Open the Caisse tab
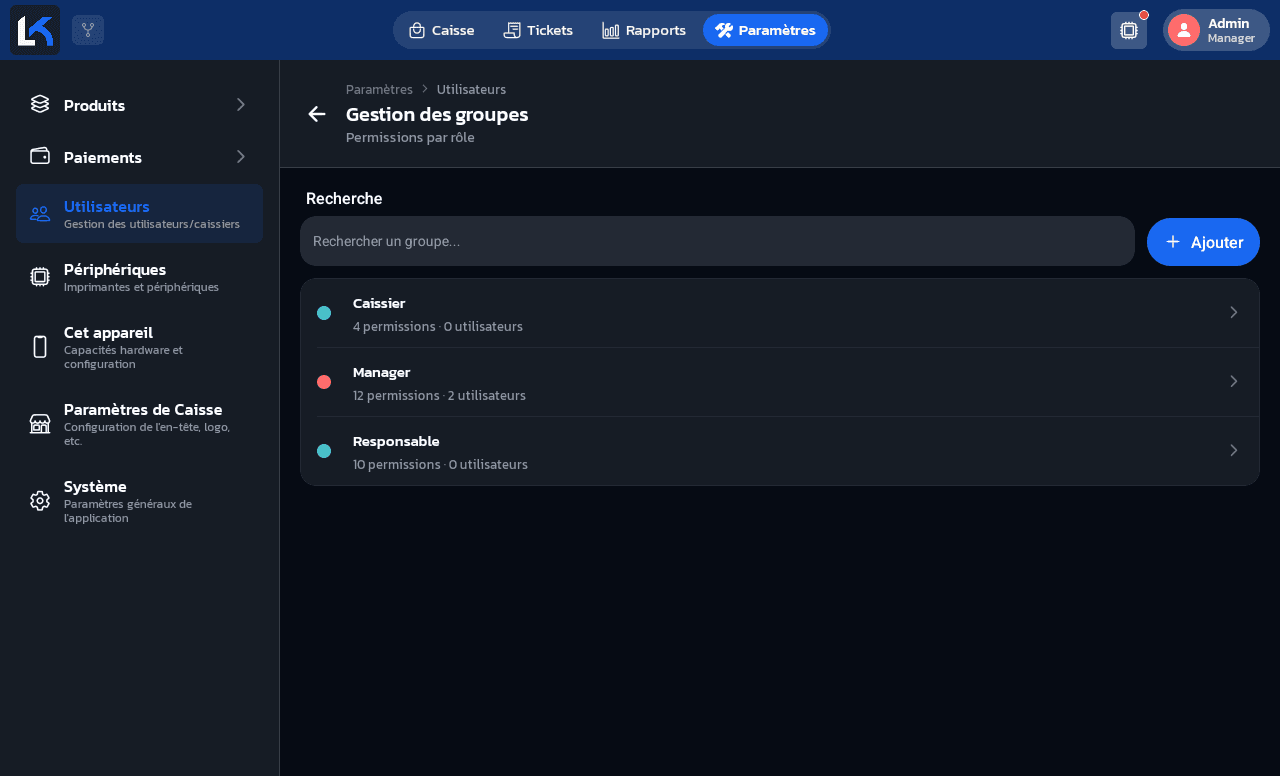The image size is (1280, 776). pyautogui.click(x=441, y=30)
